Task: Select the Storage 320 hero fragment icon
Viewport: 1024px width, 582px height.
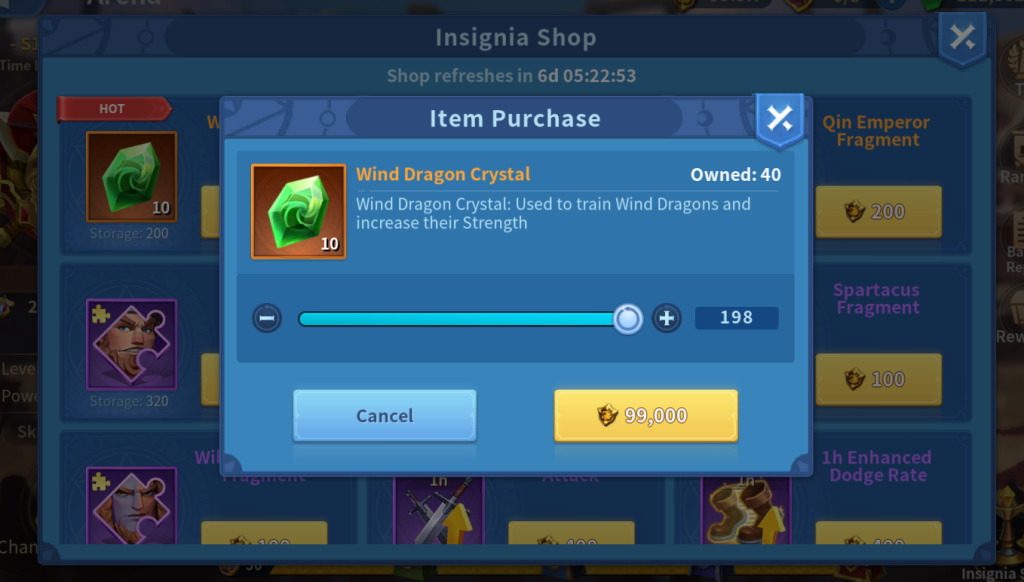Action: (x=131, y=344)
